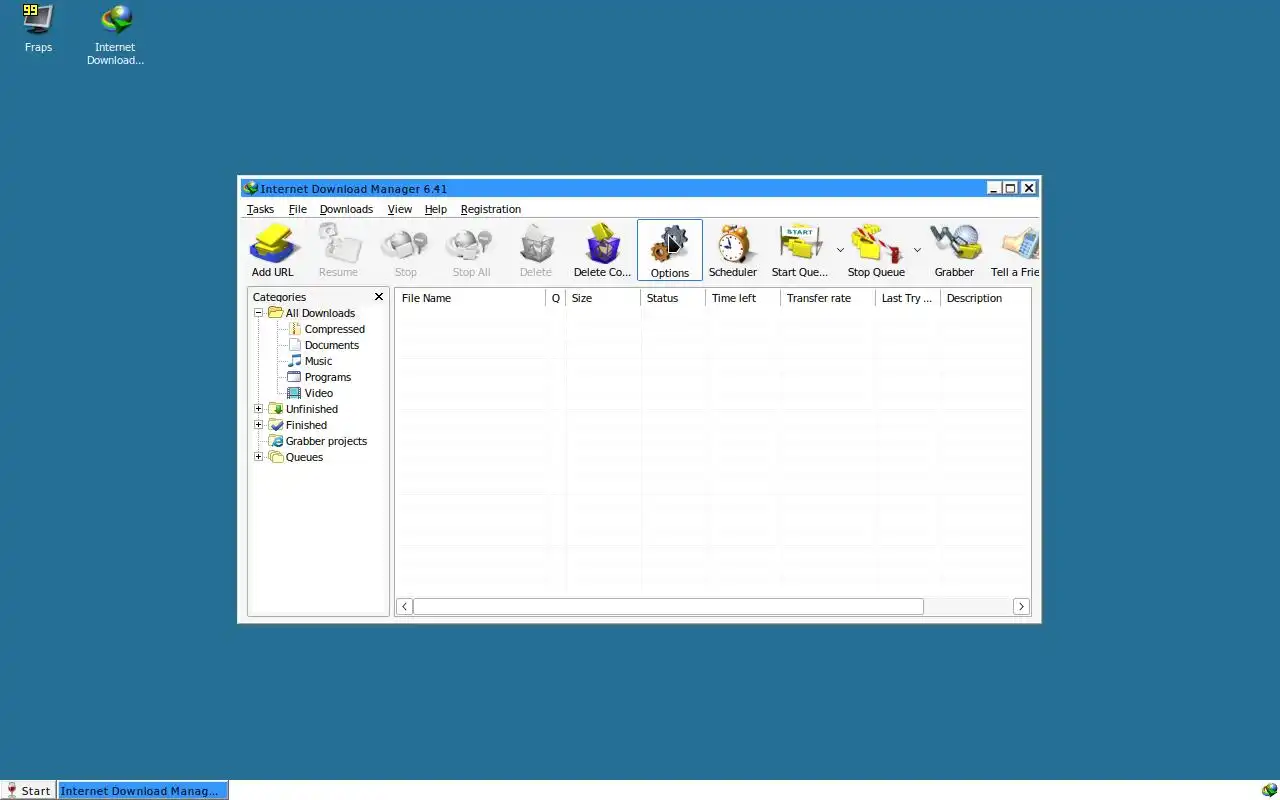Close the Categories panel
1280x800 pixels.
pyautogui.click(x=379, y=297)
